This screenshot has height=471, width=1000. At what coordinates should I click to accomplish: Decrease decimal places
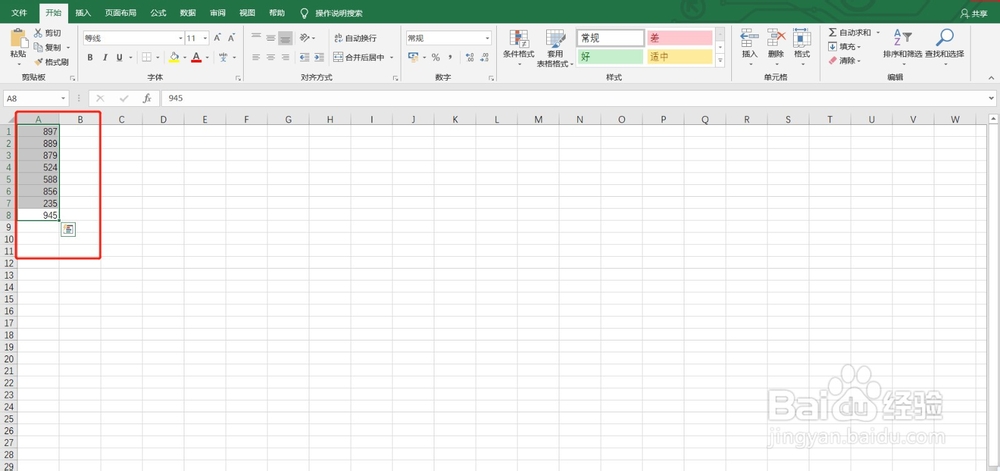pyautogui.click(x=485, y=57)
